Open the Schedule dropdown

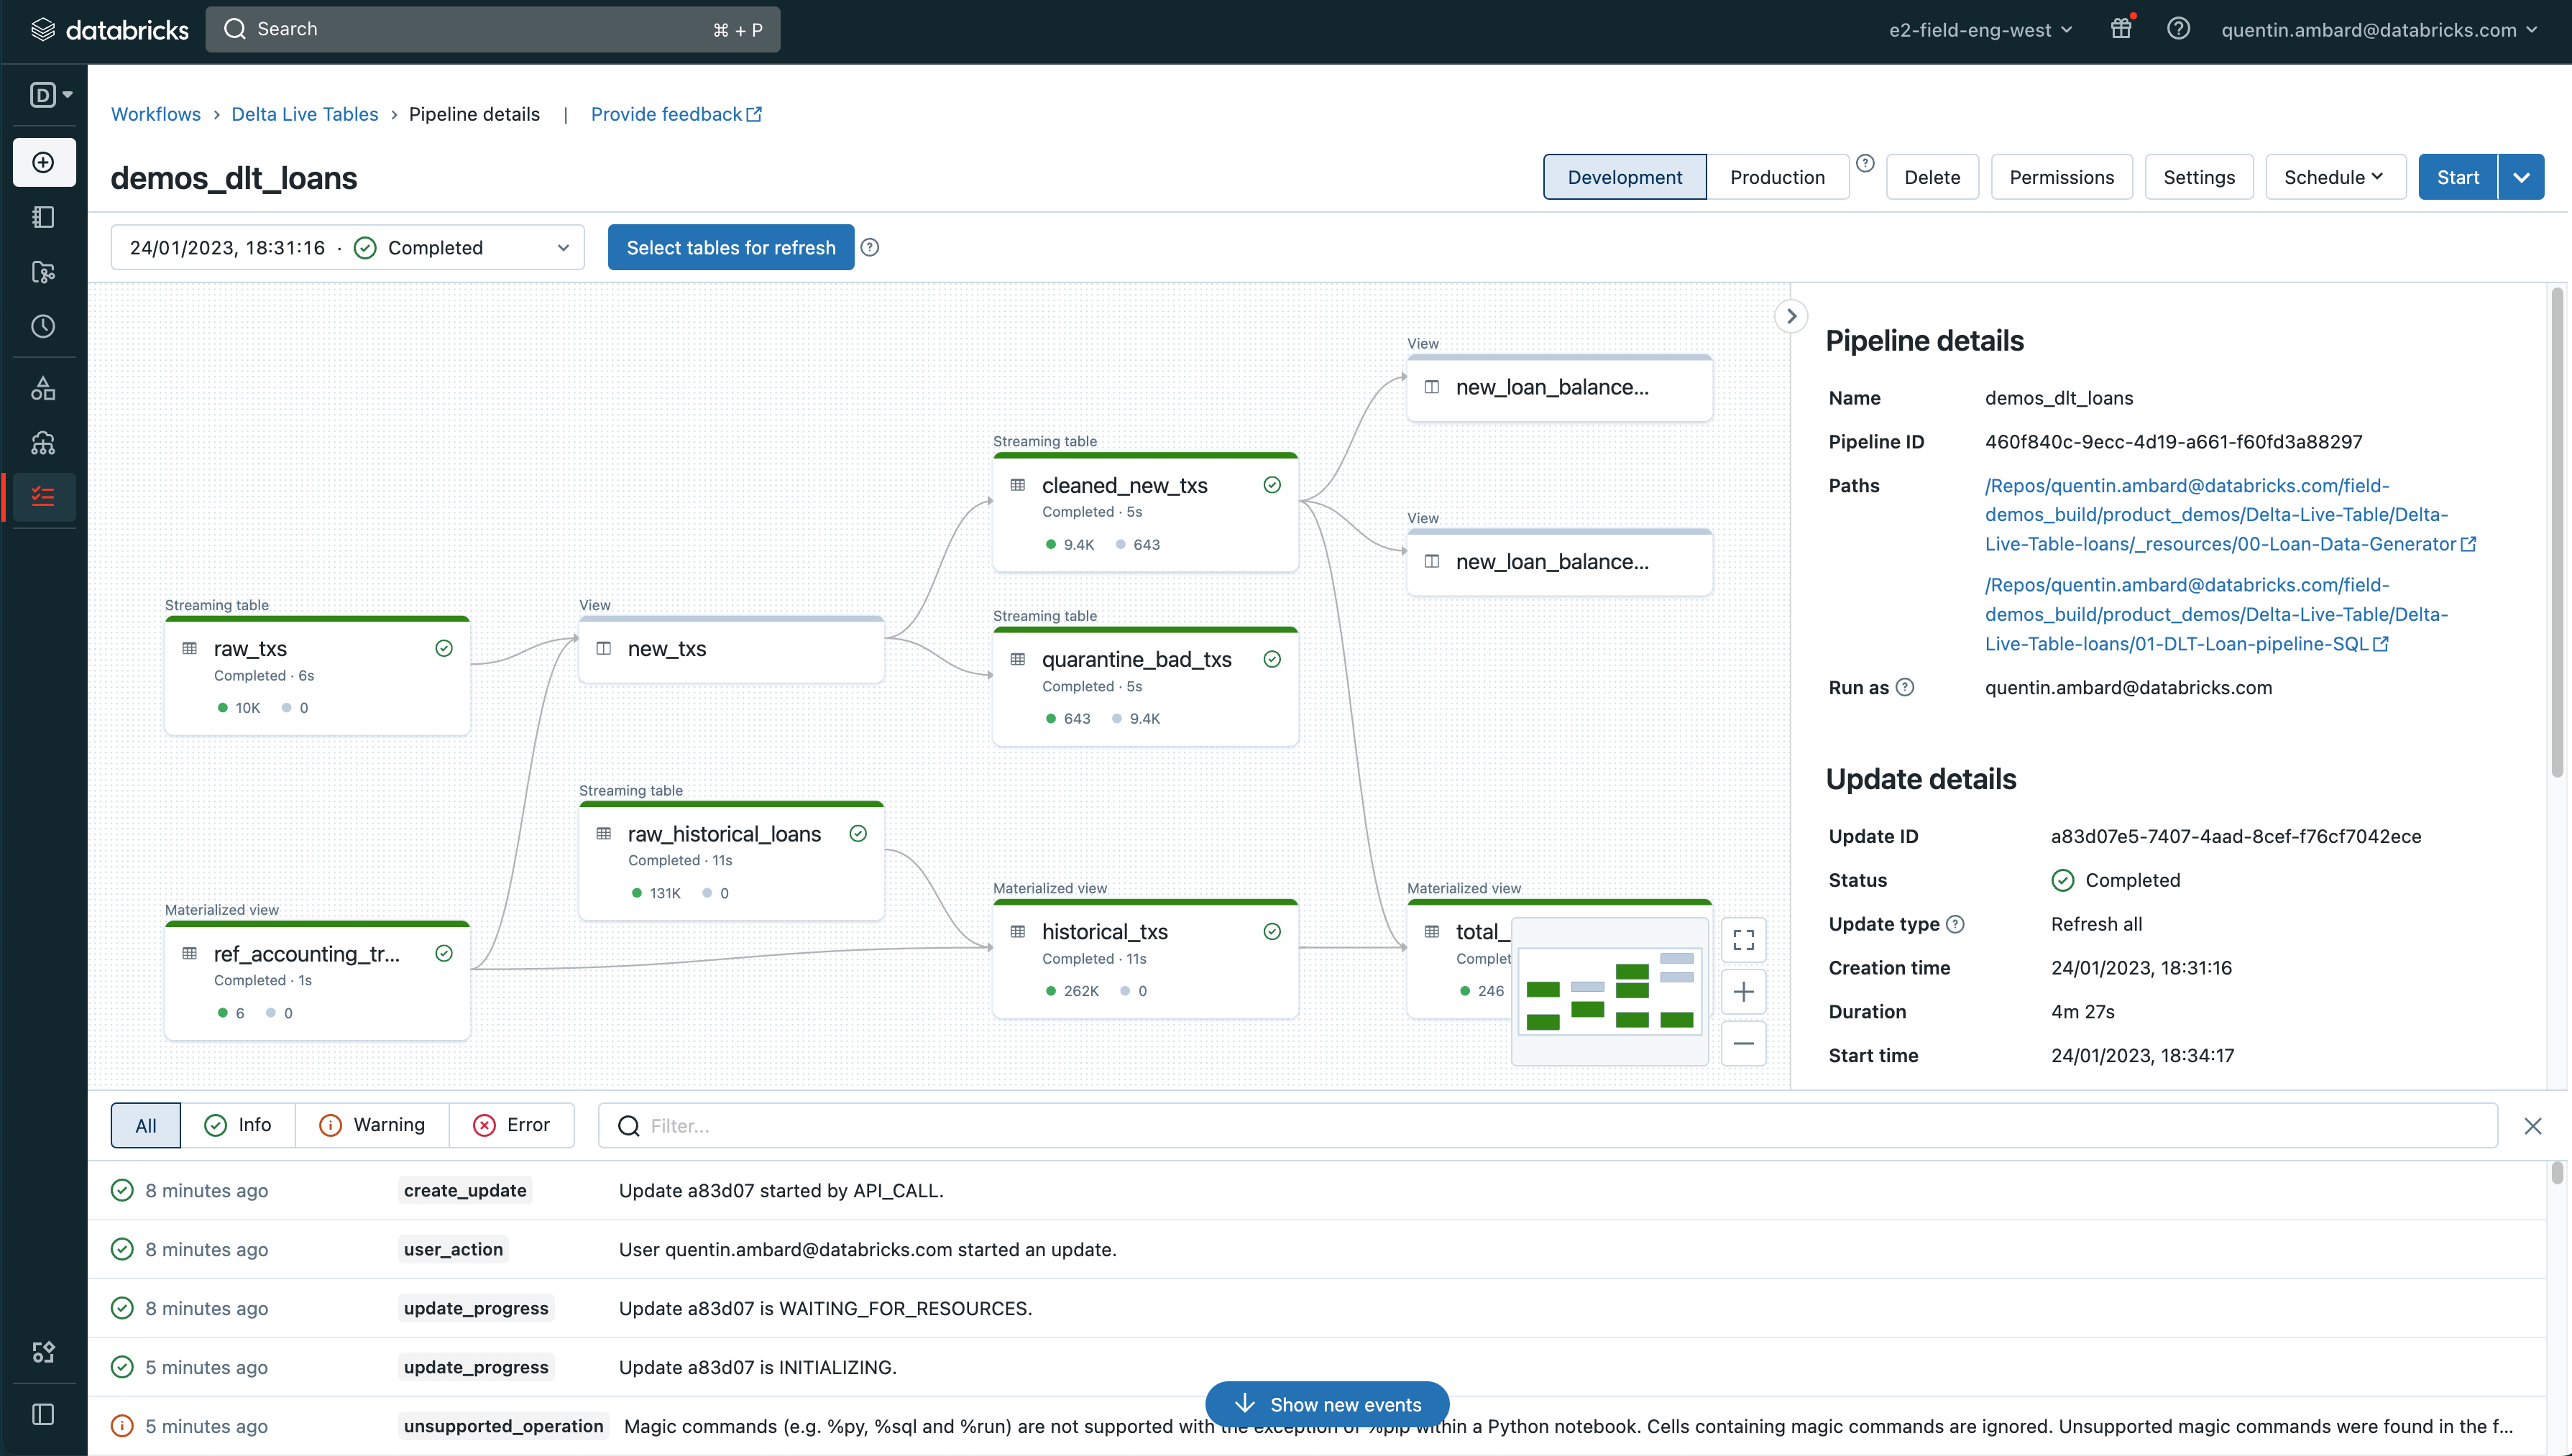coord(2333,177)
